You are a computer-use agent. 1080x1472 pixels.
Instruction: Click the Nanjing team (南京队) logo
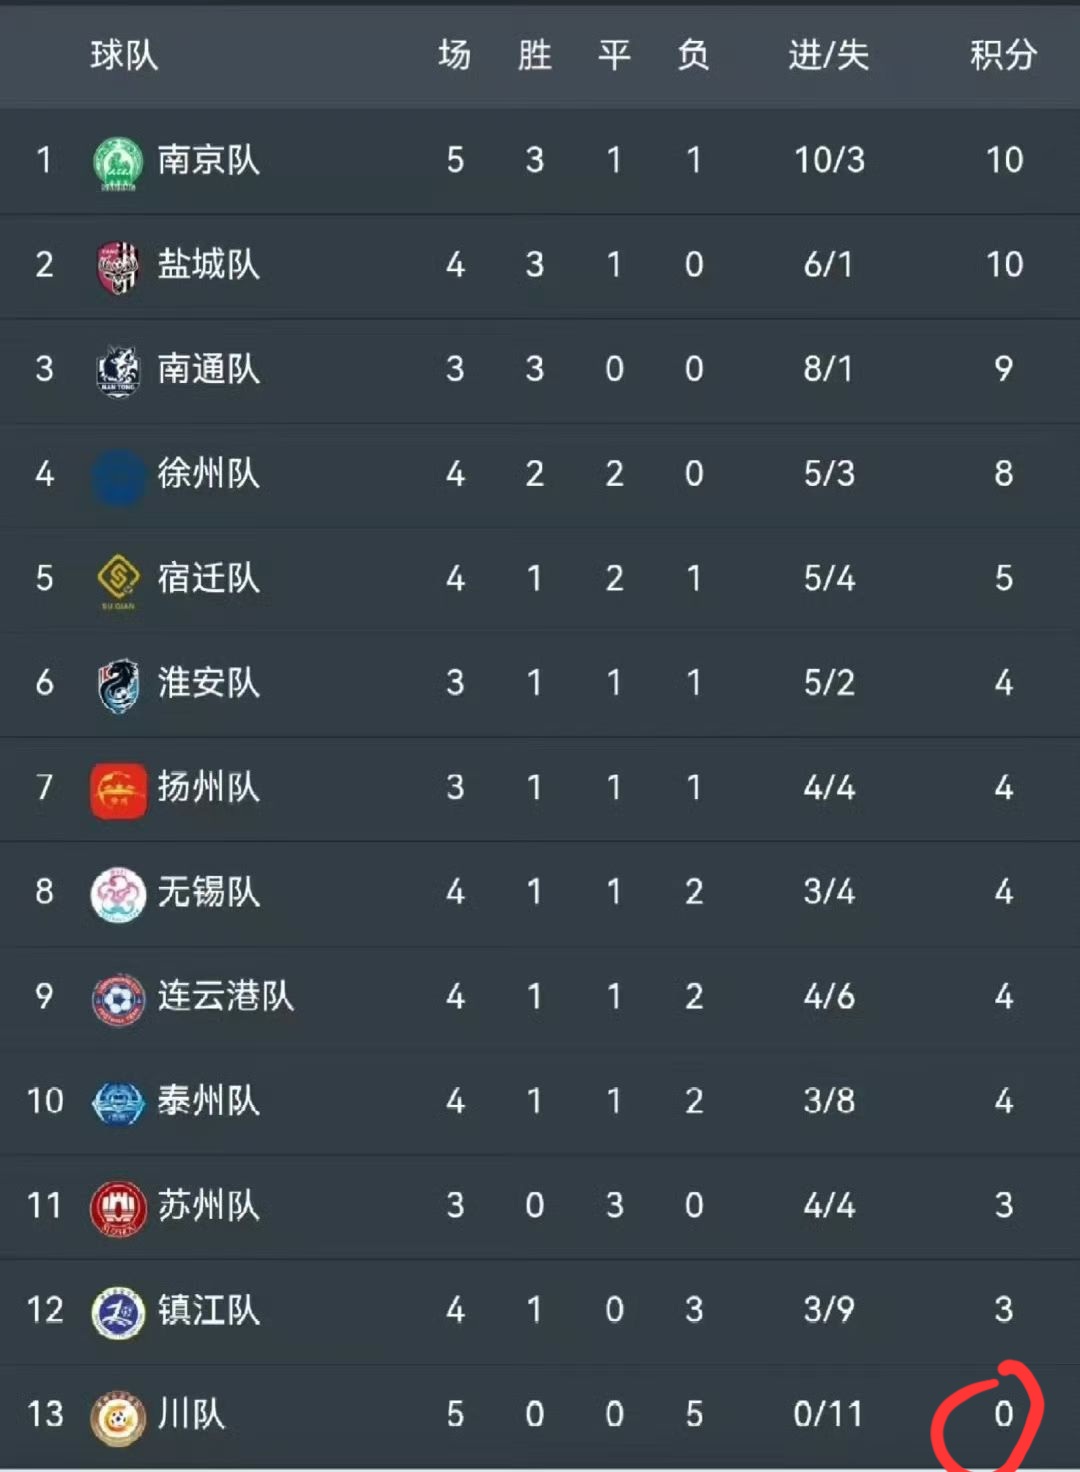(x=118, y=161)
